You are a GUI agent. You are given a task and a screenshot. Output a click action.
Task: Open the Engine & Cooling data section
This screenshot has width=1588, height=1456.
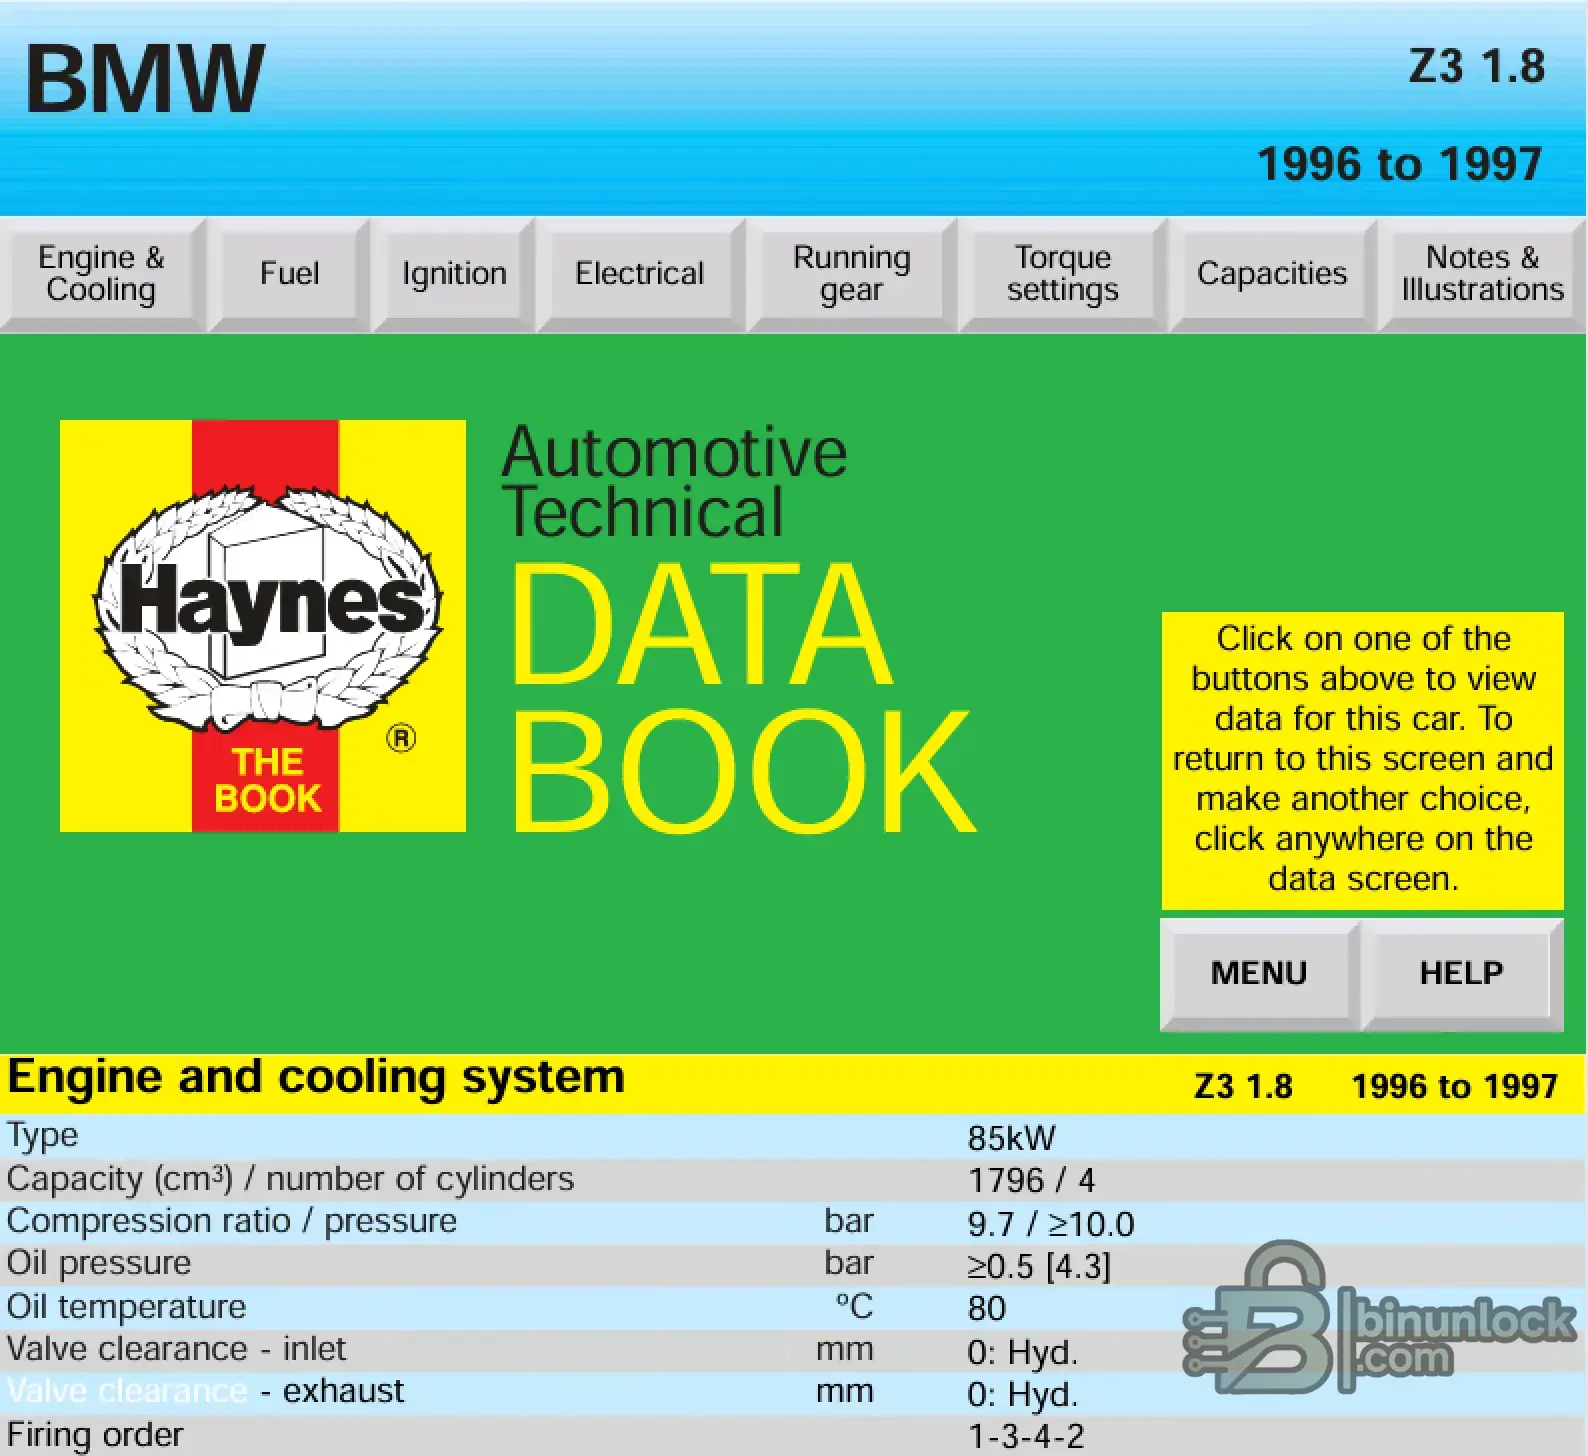102,274
